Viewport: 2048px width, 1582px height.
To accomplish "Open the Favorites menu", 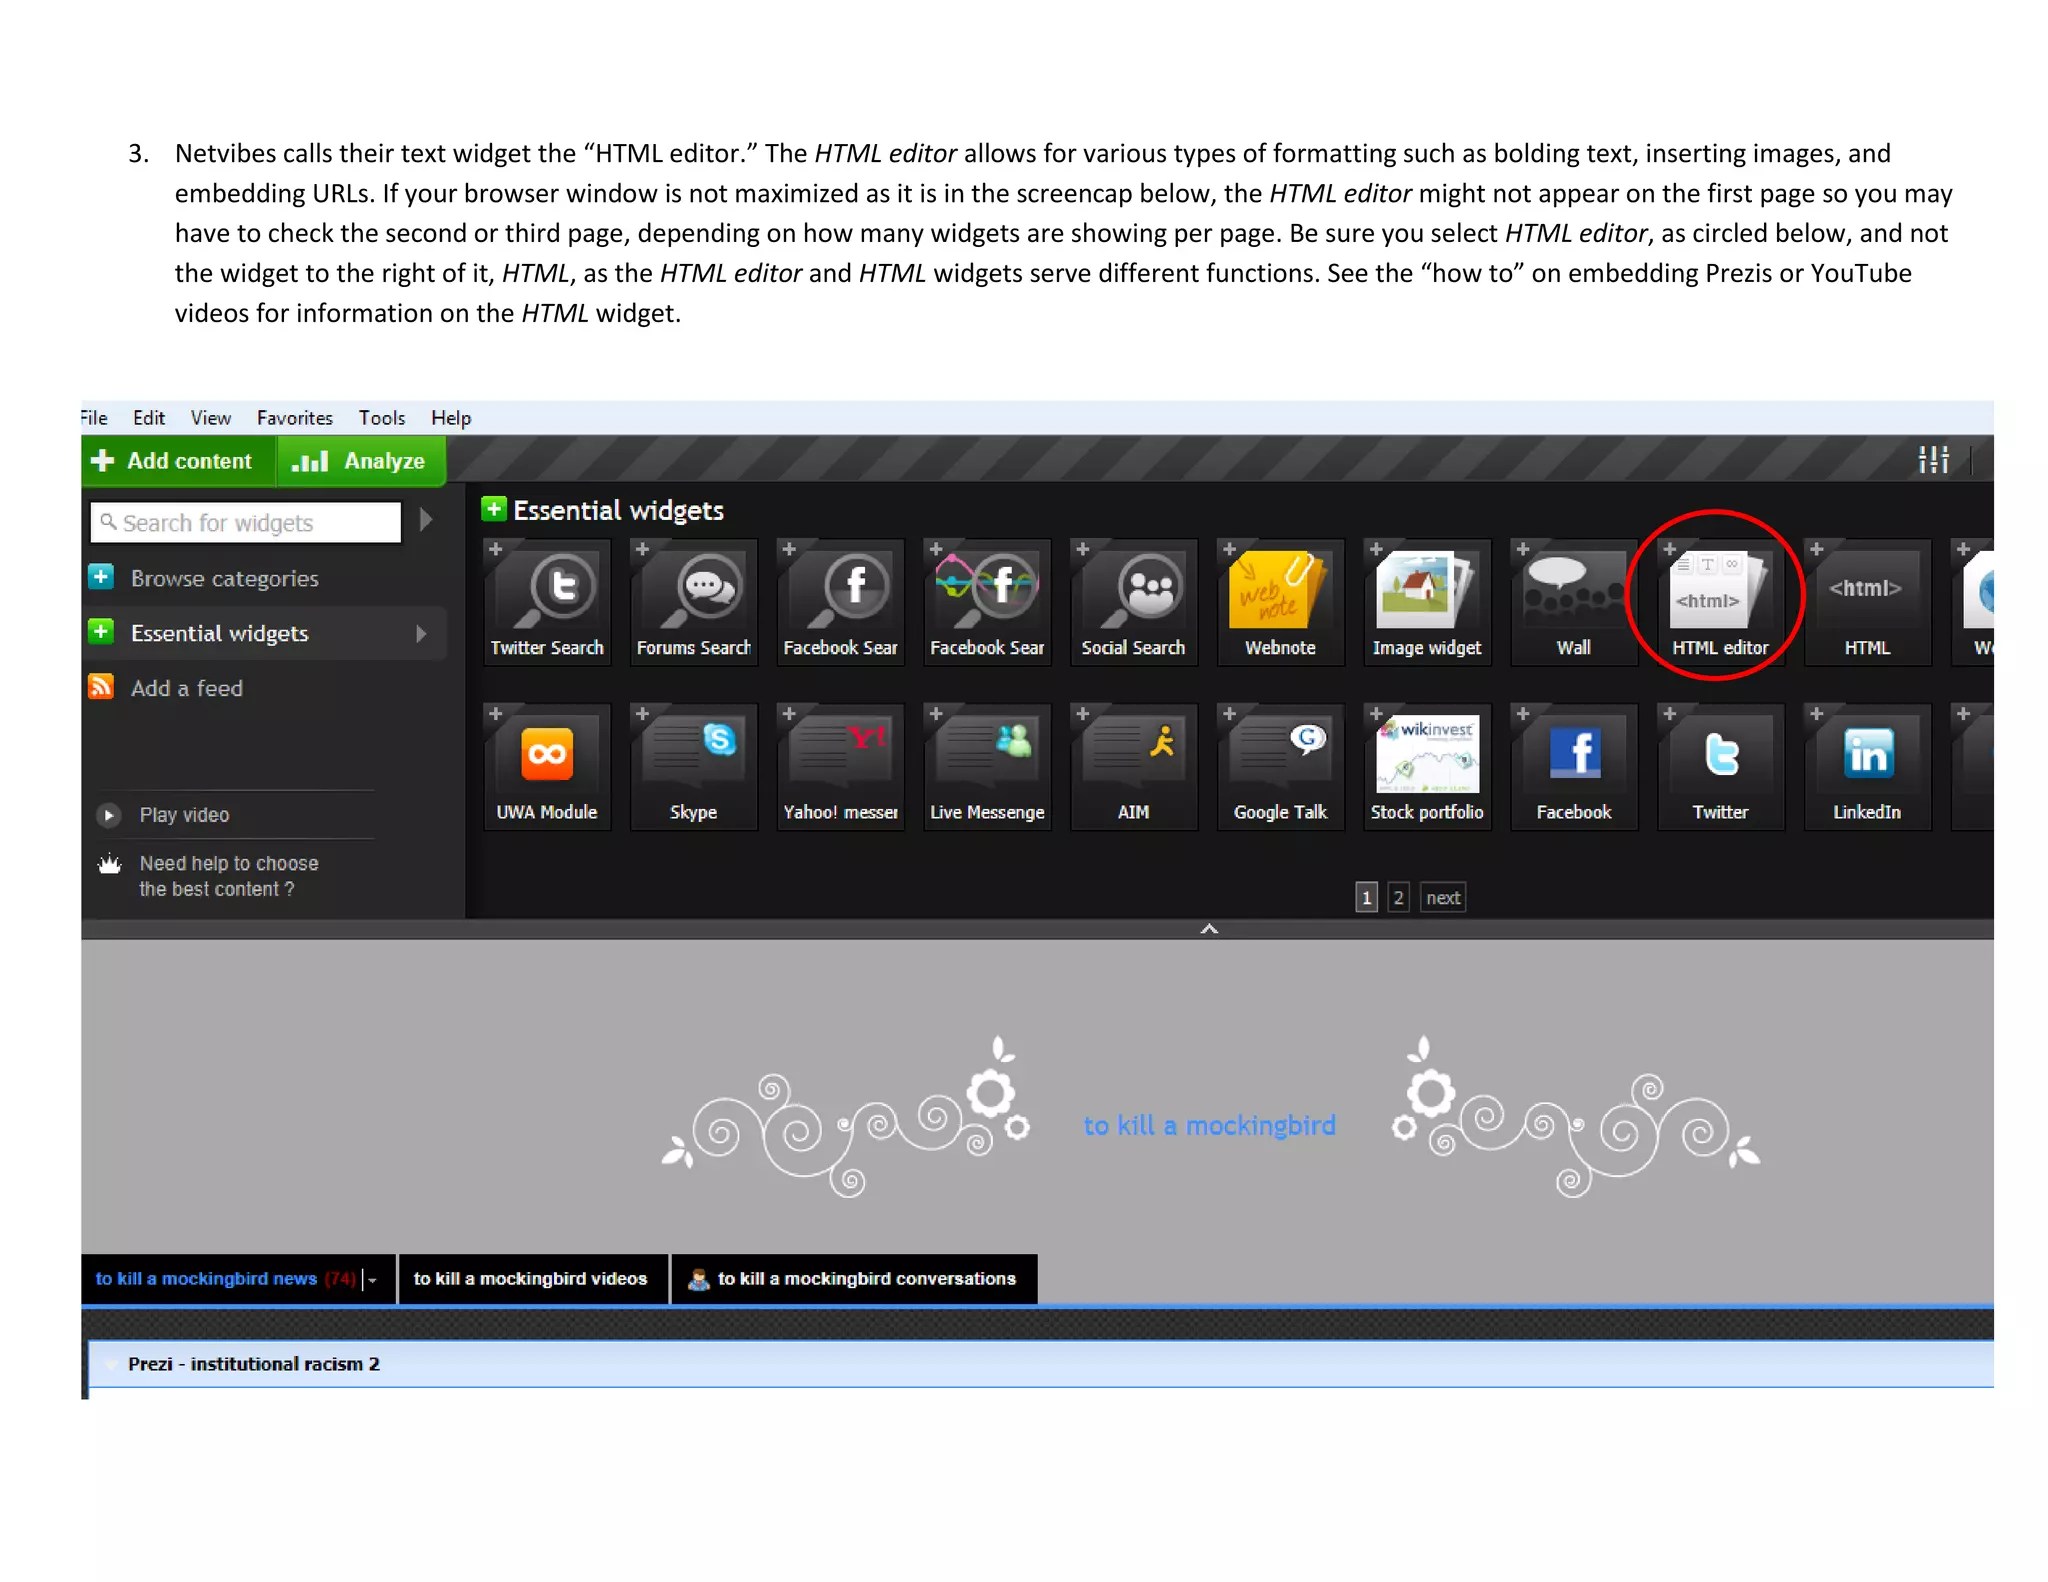I will [295, 418].
